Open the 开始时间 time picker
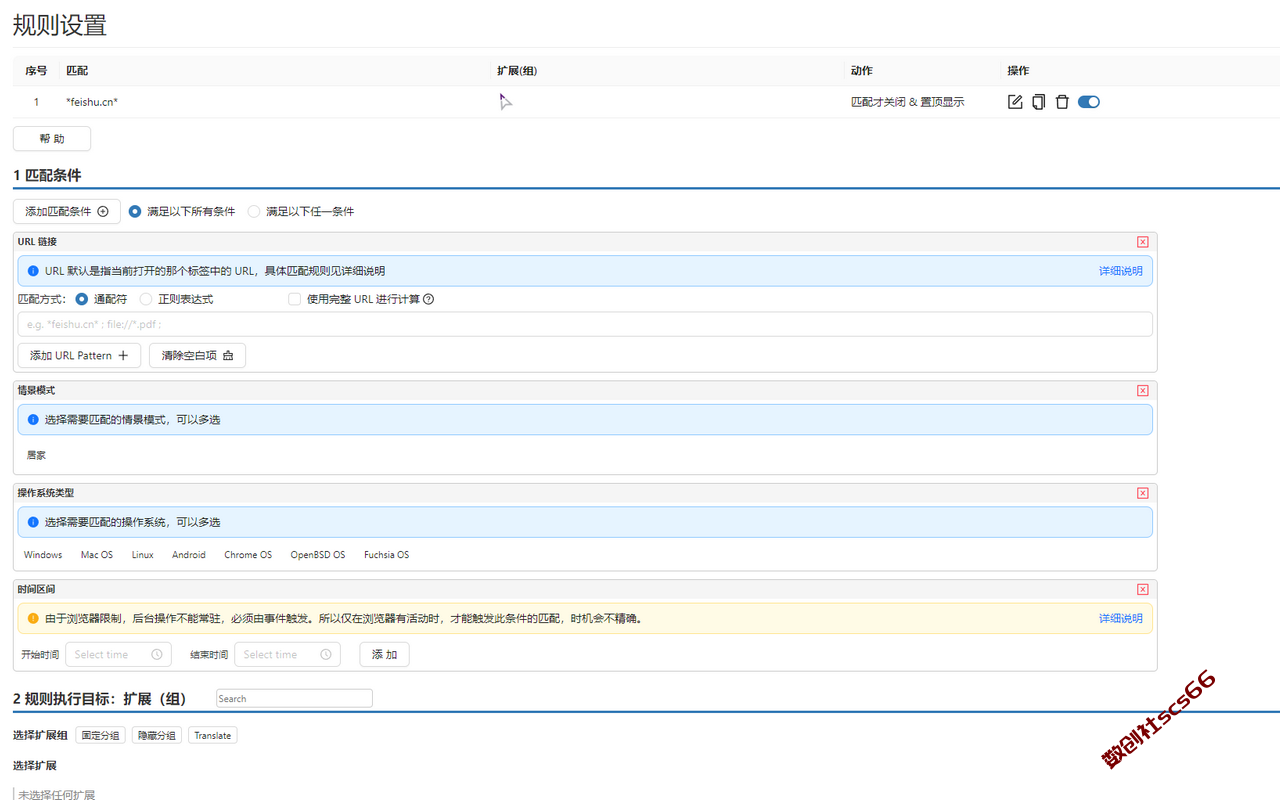1280x800 pixels. (118, 655)
